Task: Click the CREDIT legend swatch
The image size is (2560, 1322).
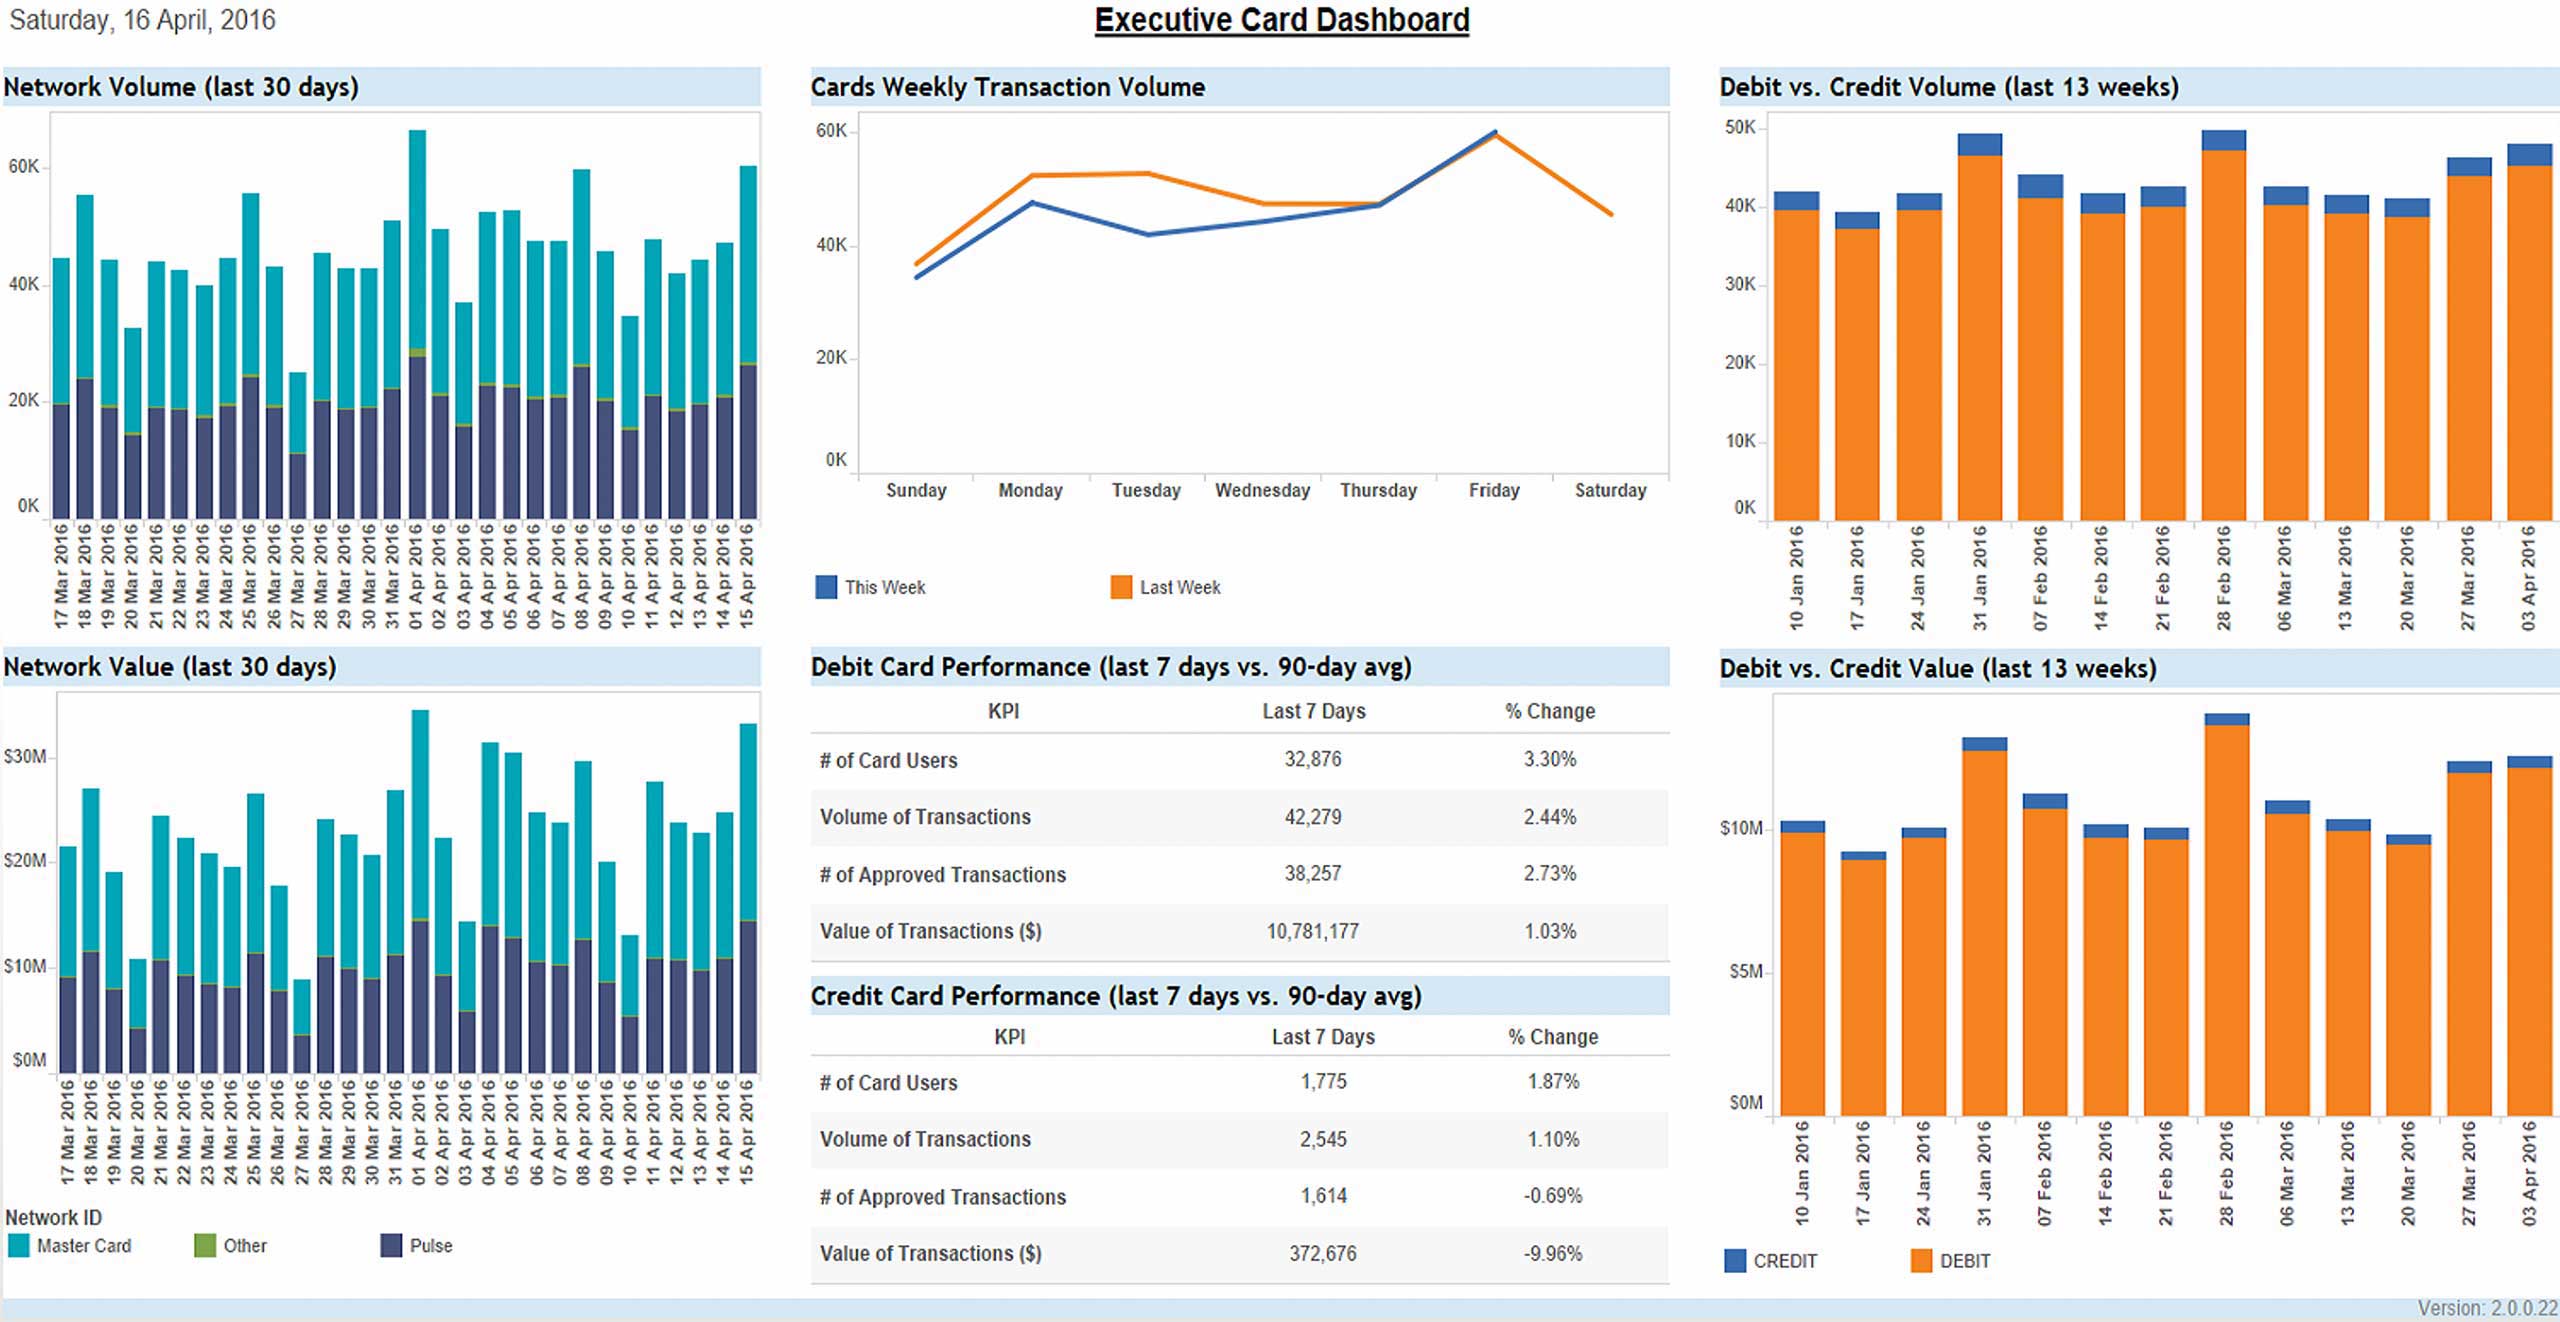Action: 1735,1260
